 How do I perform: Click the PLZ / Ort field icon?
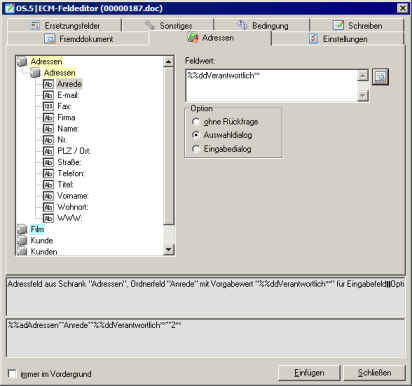pyautogui.click(x=48, y=151)
